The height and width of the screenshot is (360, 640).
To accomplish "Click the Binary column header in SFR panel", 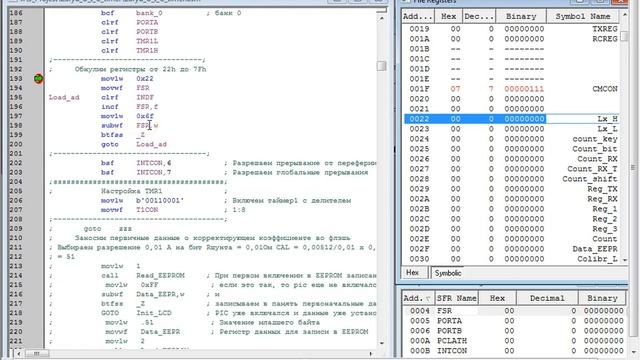I will pyautogui.click(x=602, y=298).
